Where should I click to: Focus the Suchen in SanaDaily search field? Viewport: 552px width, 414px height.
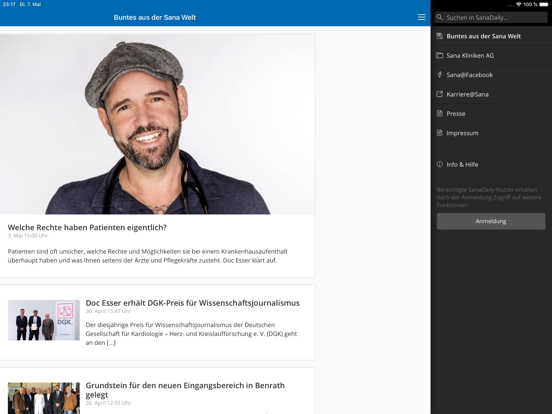(x=491, y=17)
